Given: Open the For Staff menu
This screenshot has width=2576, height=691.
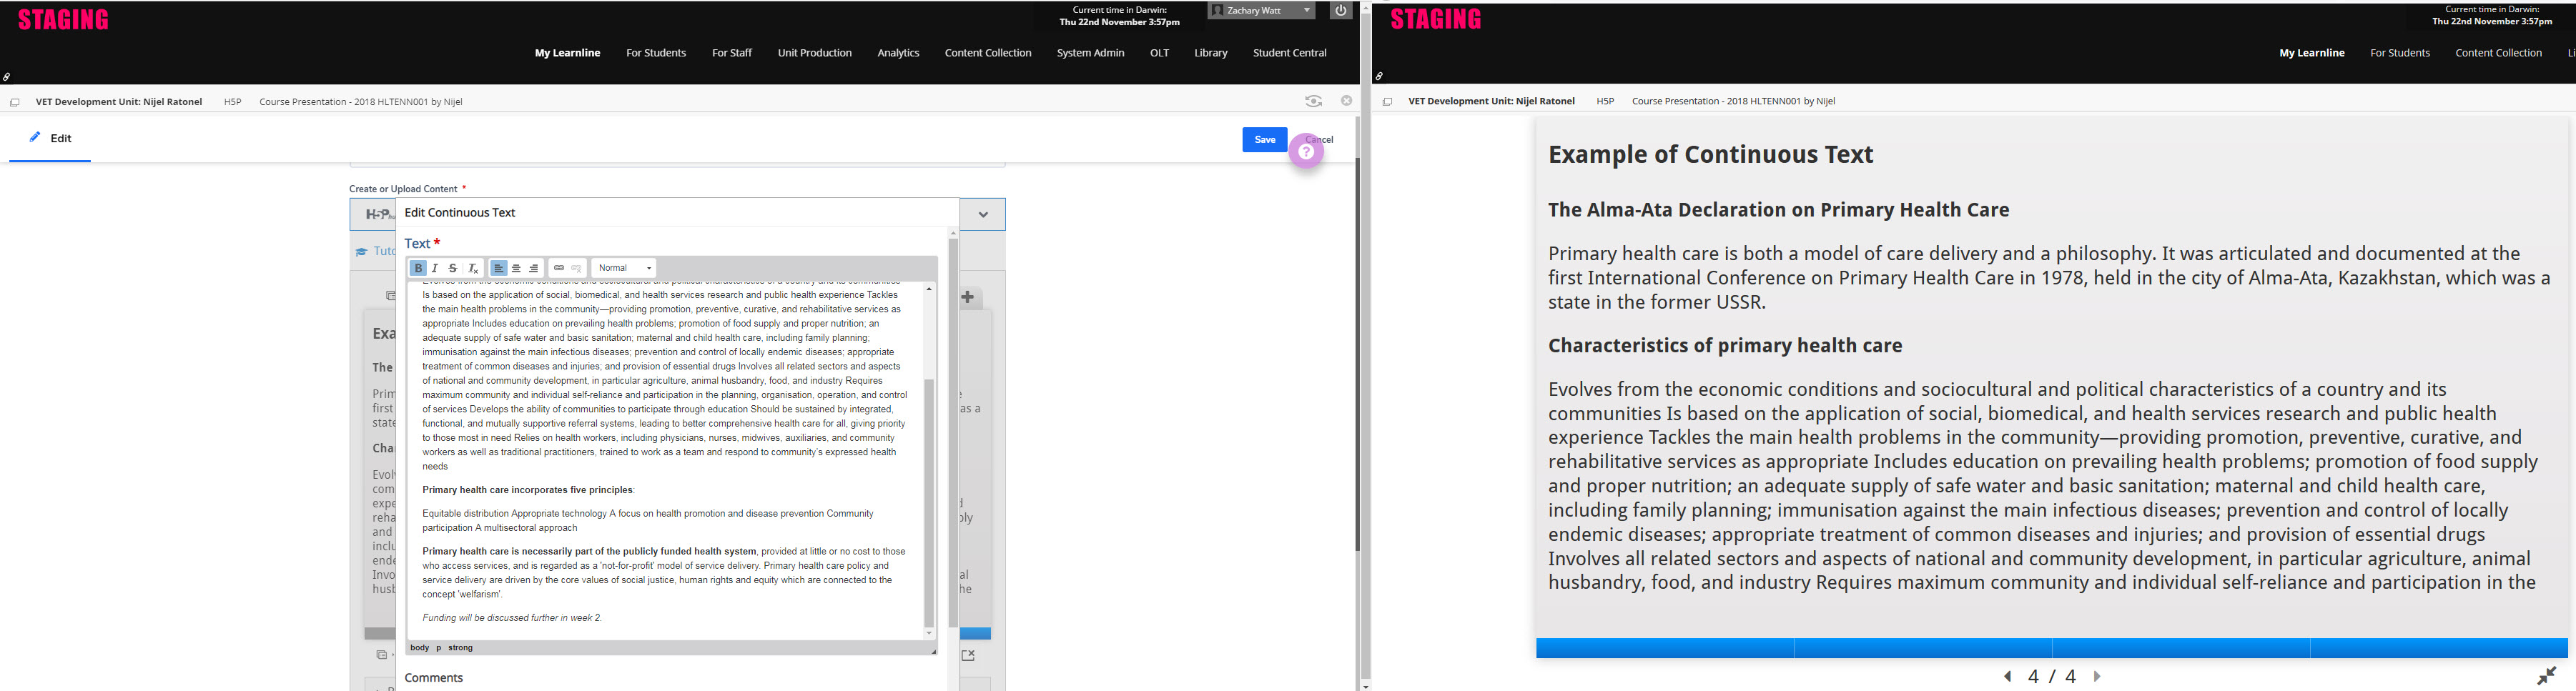Looking at the screenshot, I should click(732, 53).
